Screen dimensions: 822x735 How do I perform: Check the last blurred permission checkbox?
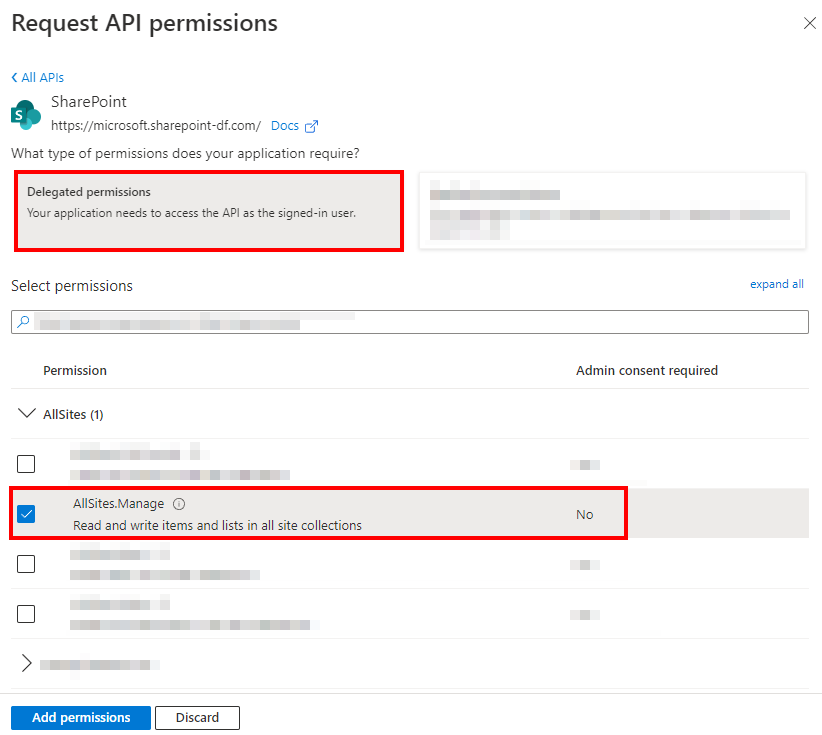tap(26, 614)
